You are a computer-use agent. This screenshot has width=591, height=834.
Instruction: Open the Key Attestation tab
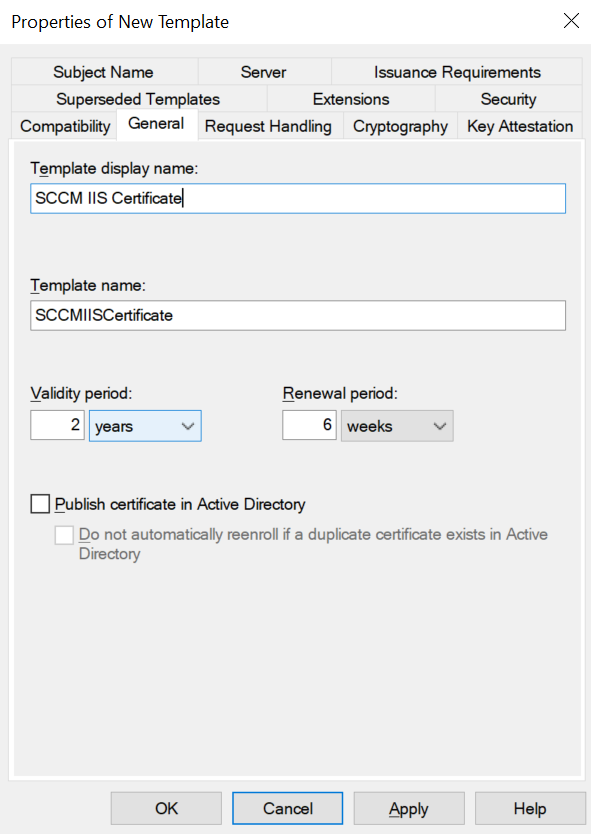(520, 126)
